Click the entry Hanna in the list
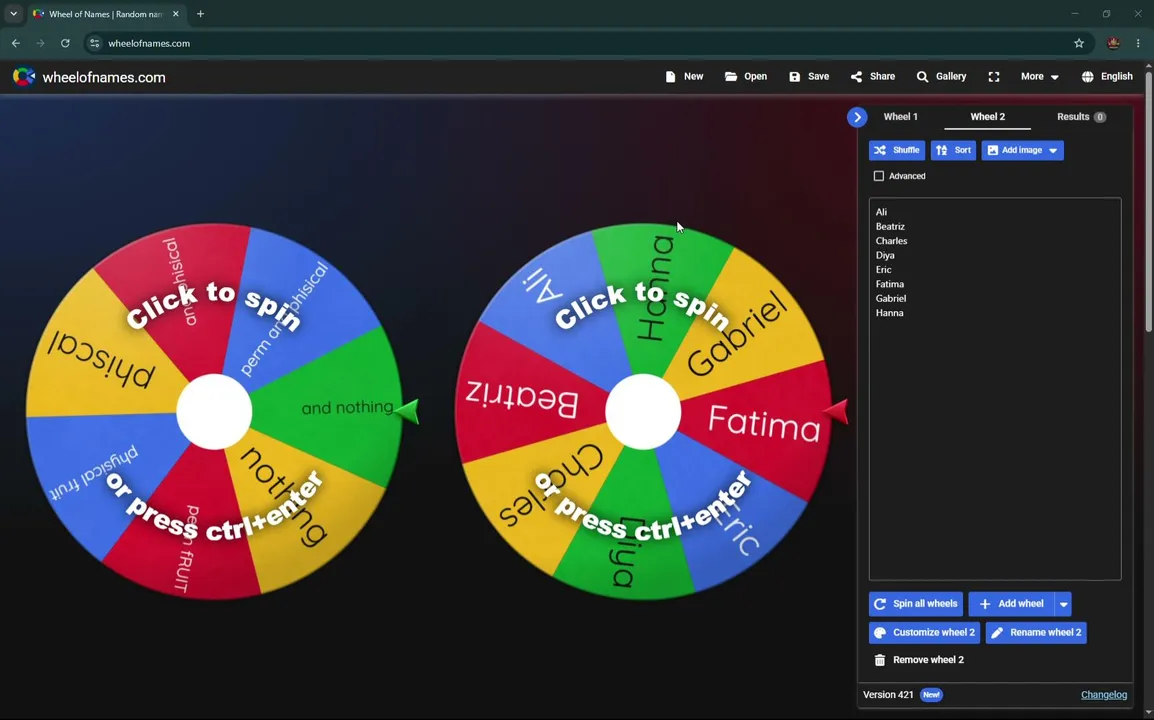1154x720 pixels. coord(889,312)
